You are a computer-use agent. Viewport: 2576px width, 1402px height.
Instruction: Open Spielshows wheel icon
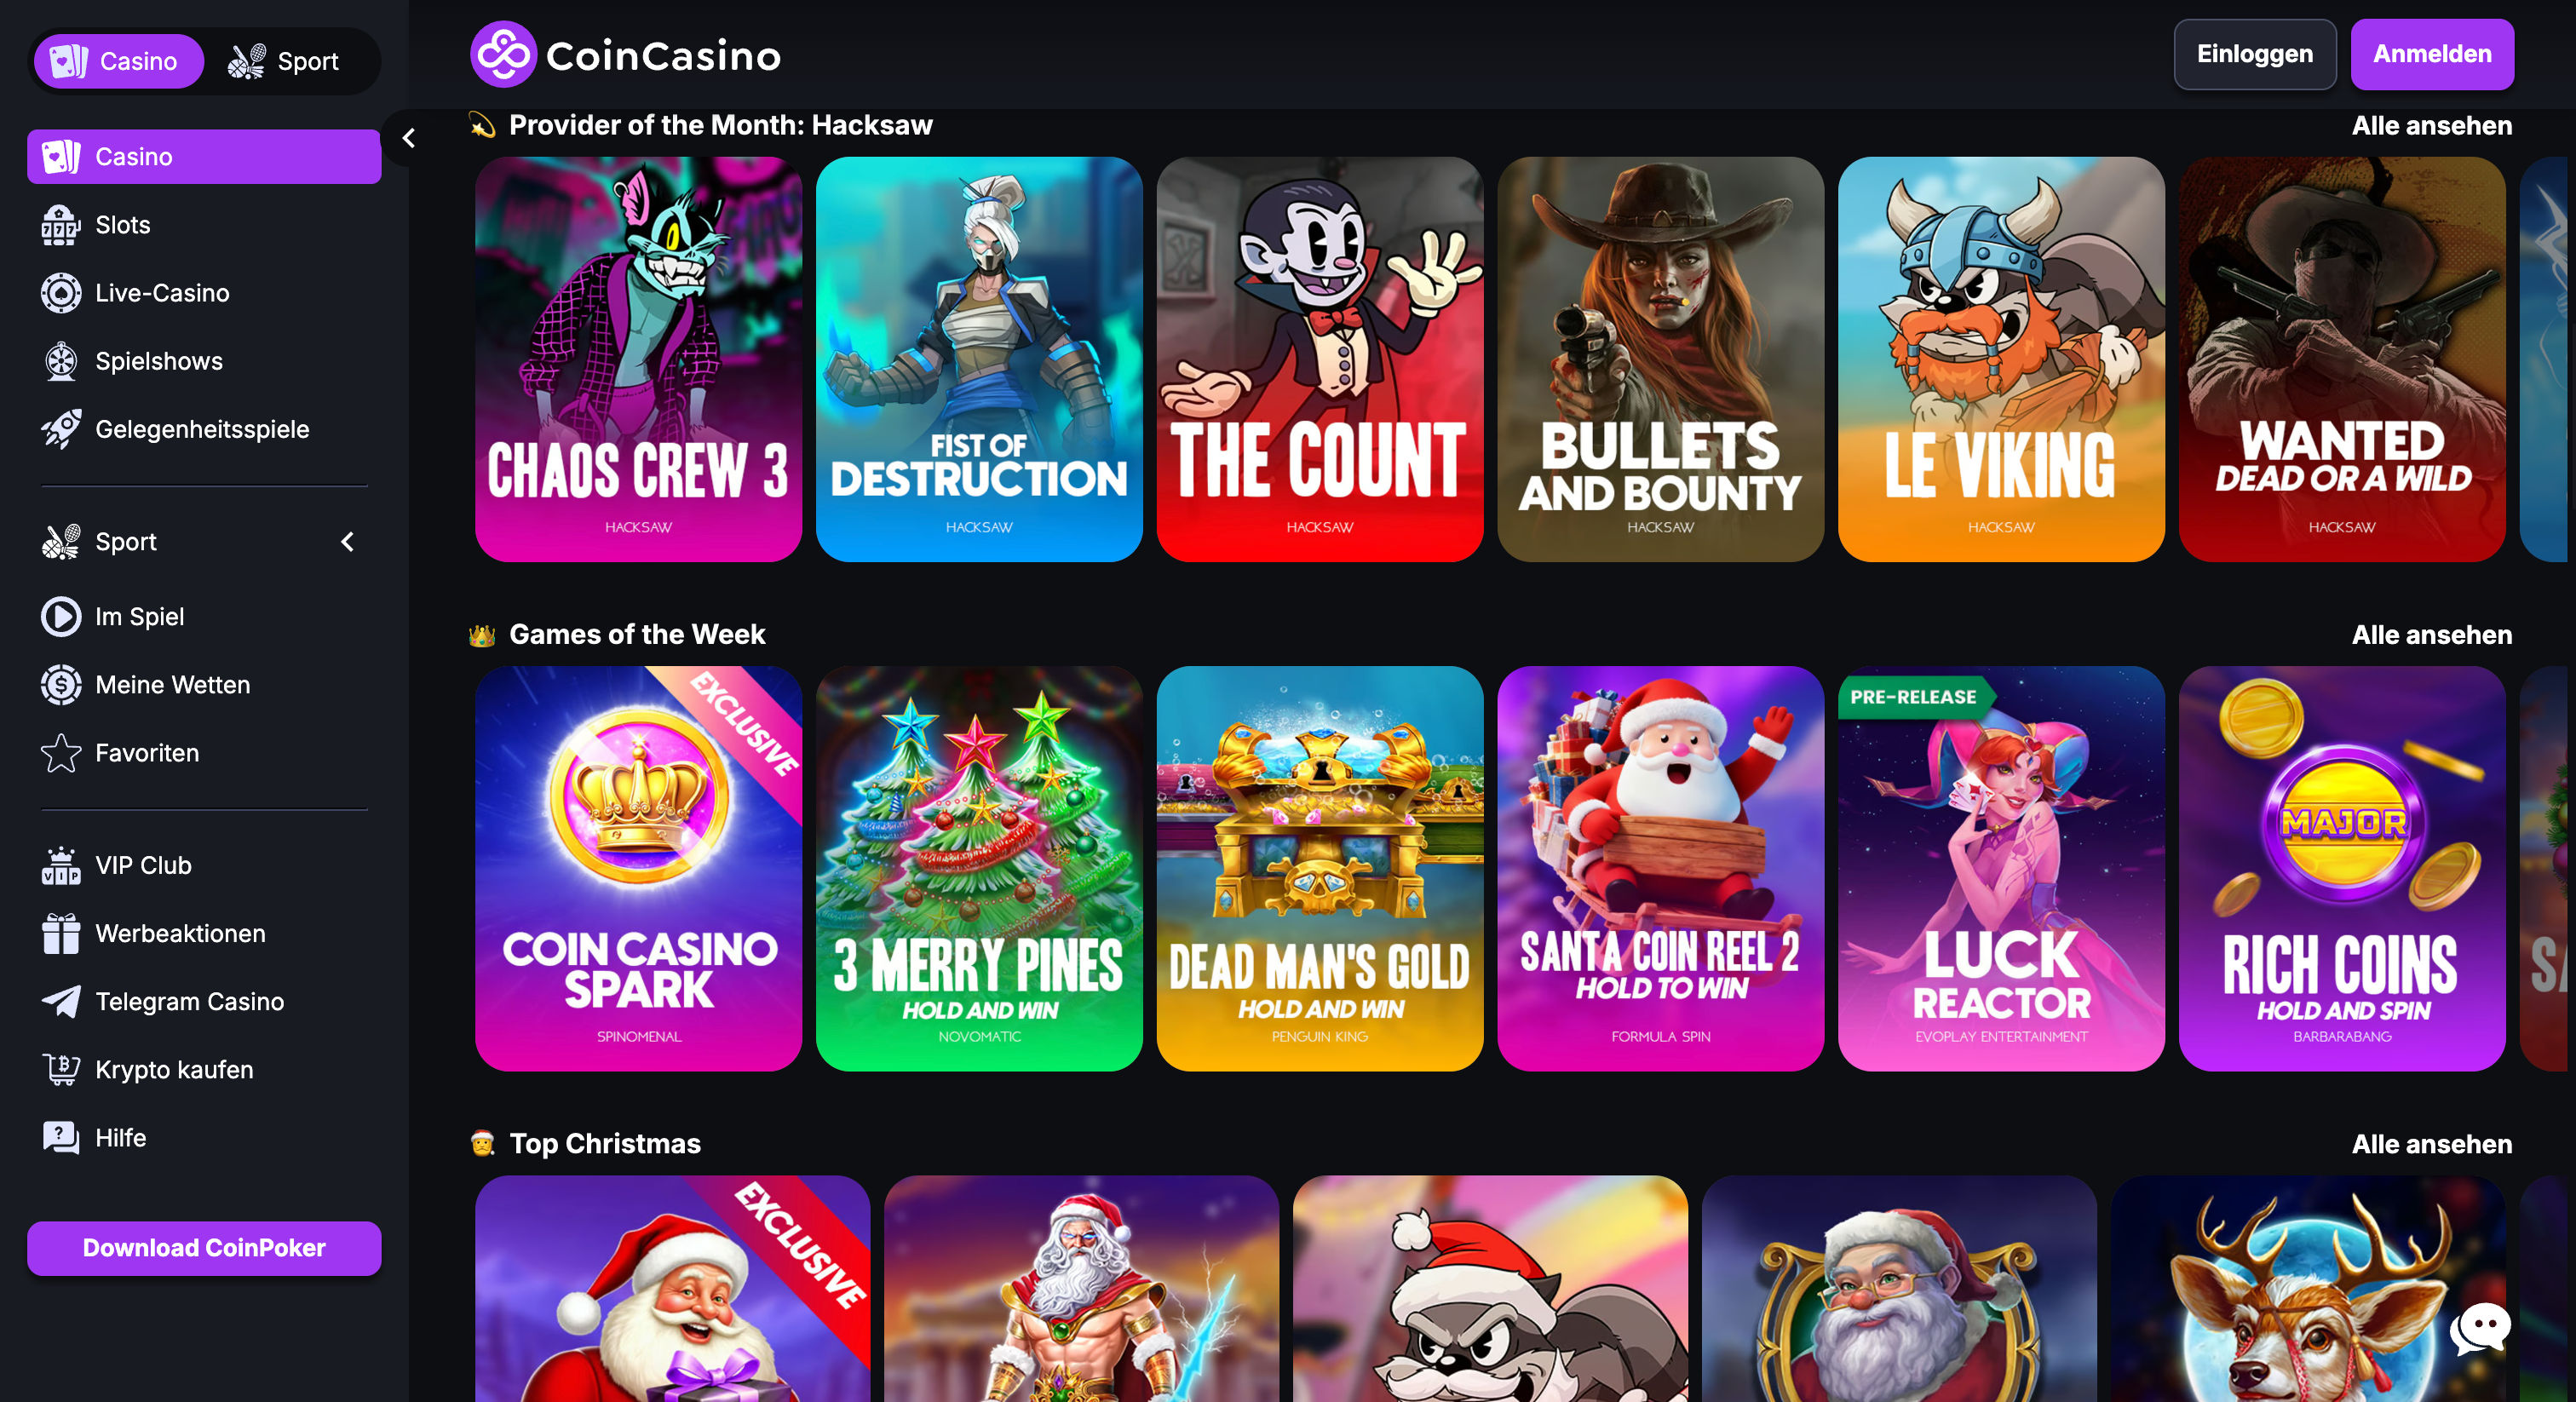click(x=61, y=361)
